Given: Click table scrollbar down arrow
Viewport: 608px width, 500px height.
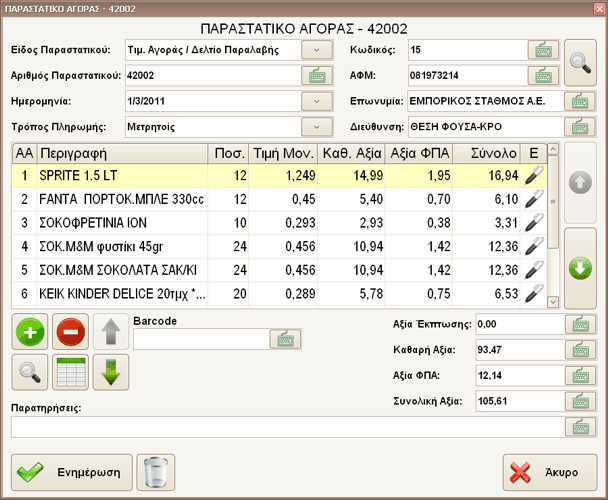Looking at the screenshot, I should (x=553, y=301).
